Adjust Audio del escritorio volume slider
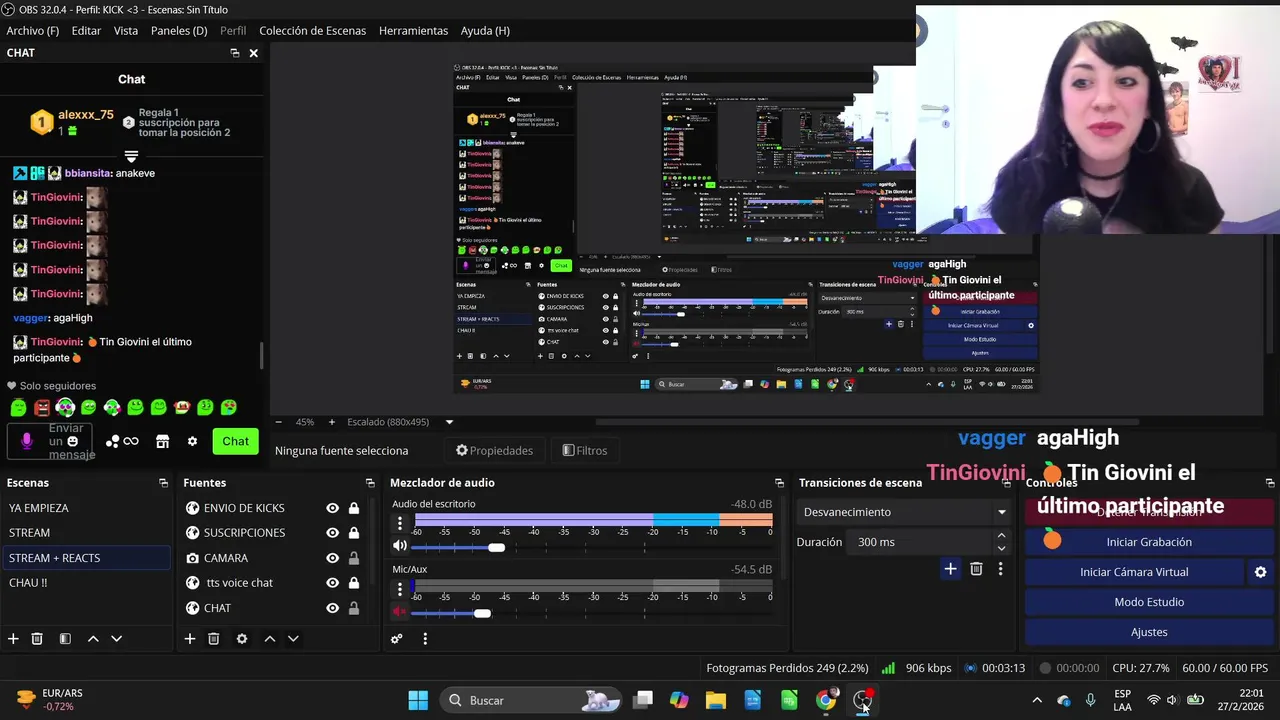The width and height of the screenshot is (1280, 720). click(x=497, y=547)
